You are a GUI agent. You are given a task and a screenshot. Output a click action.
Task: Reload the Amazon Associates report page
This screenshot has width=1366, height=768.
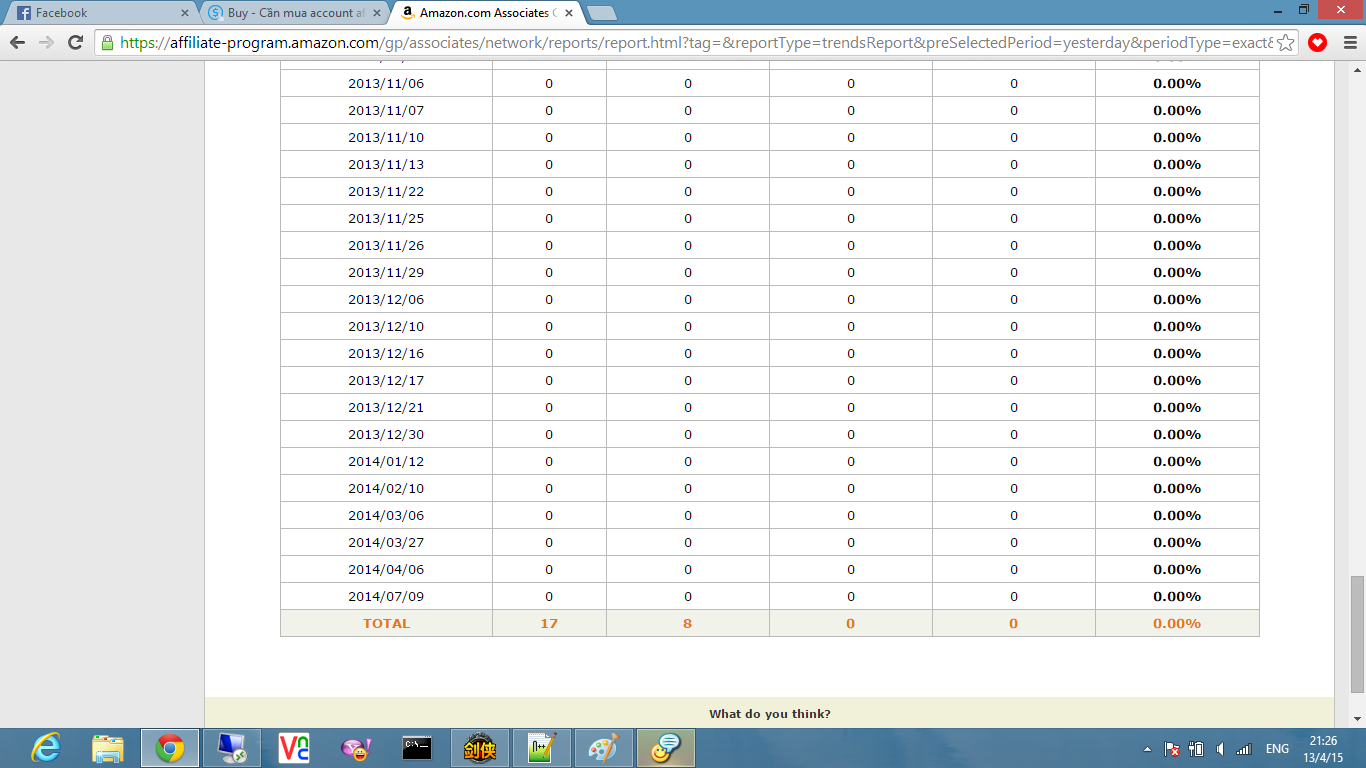(75, 43)
